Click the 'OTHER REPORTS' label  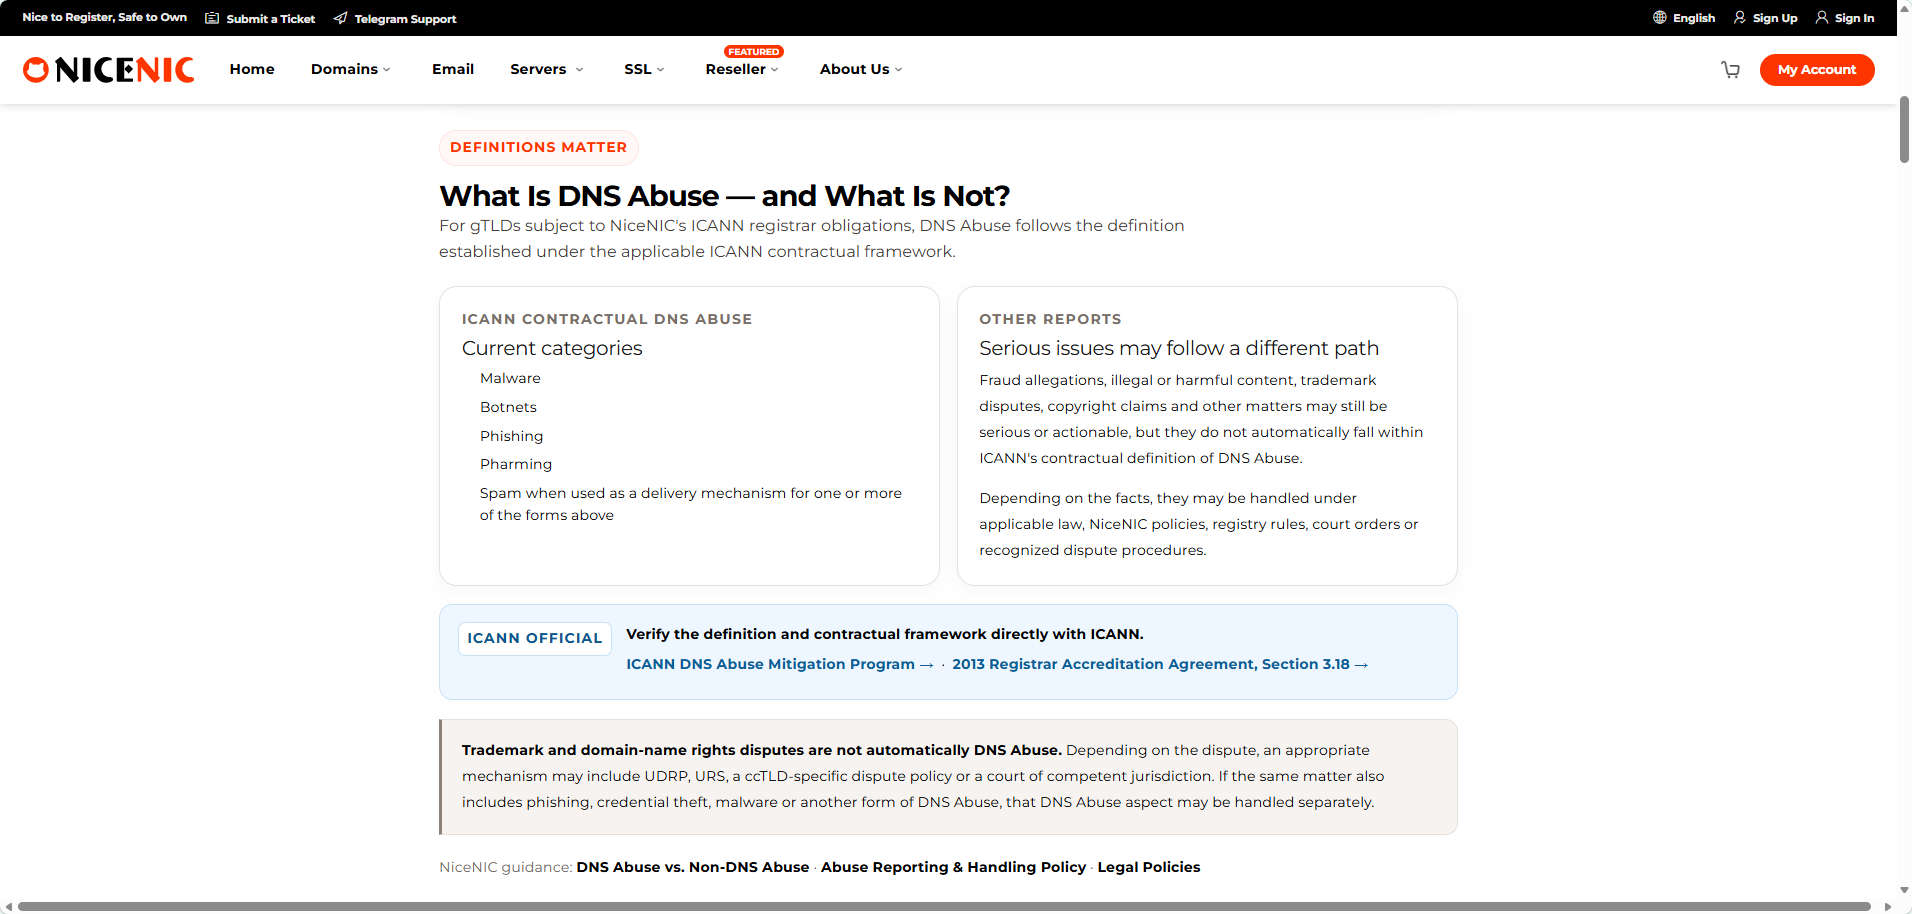coord(1050,319)
